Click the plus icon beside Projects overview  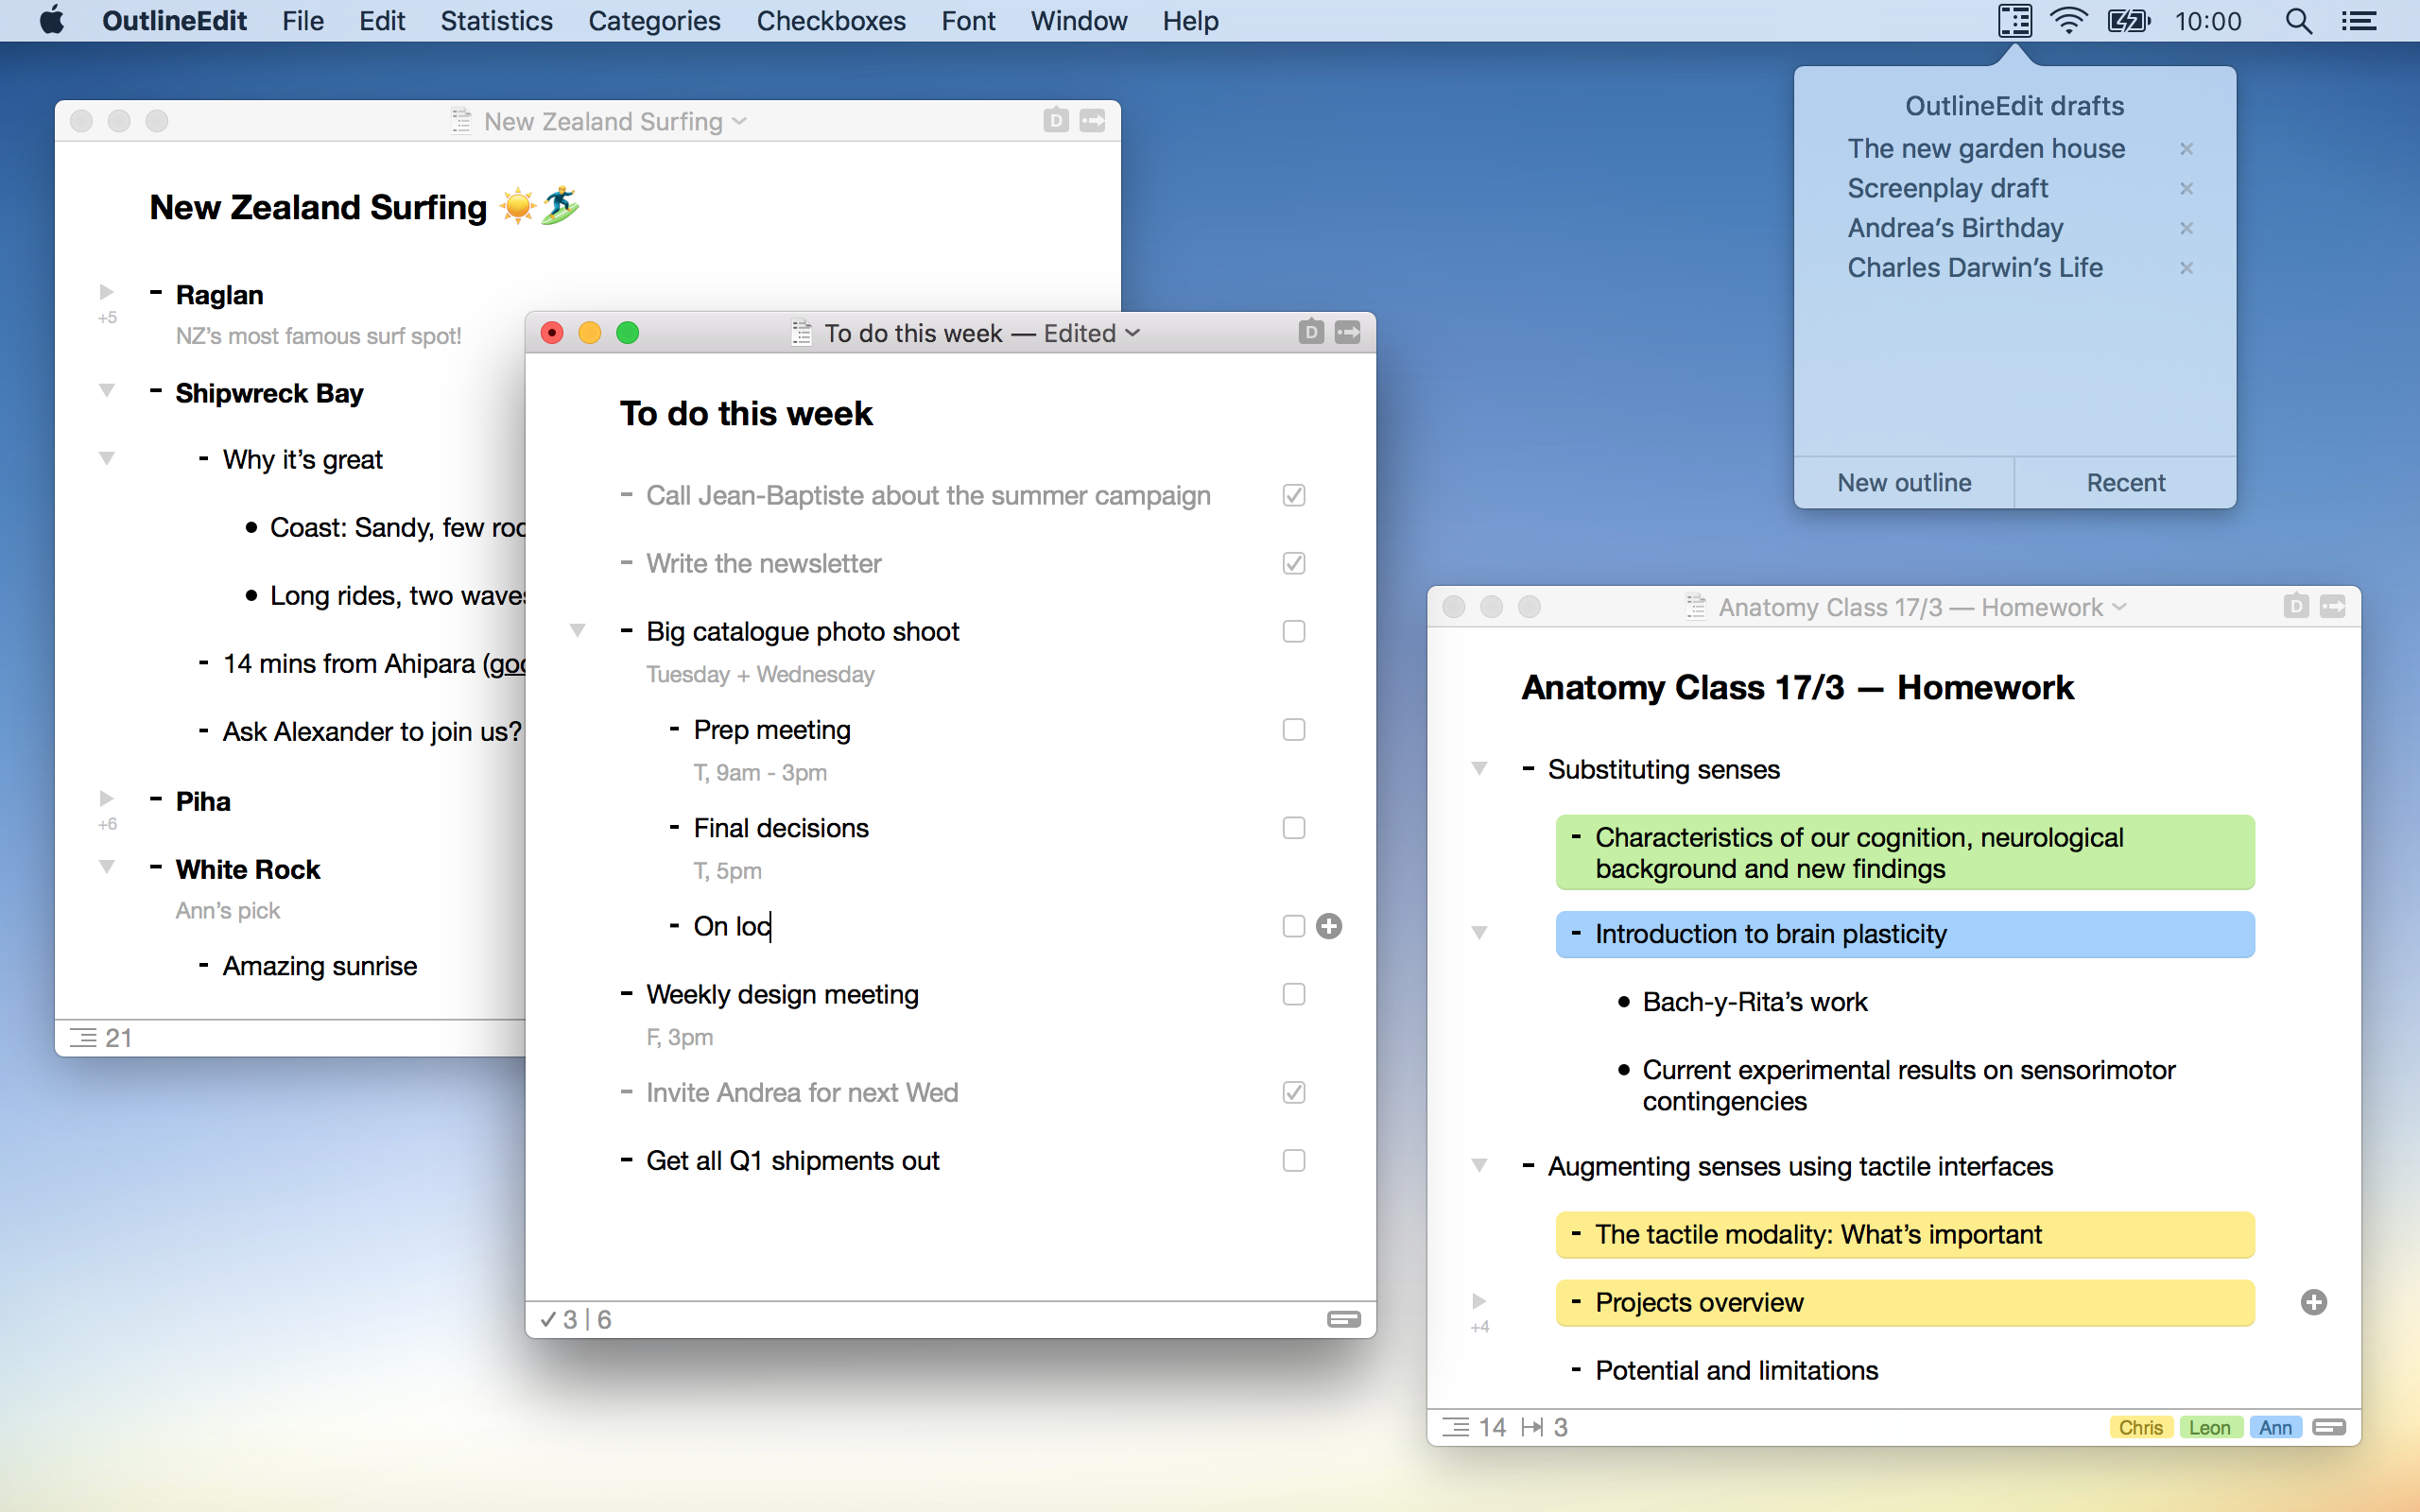click(2313, 1302)
